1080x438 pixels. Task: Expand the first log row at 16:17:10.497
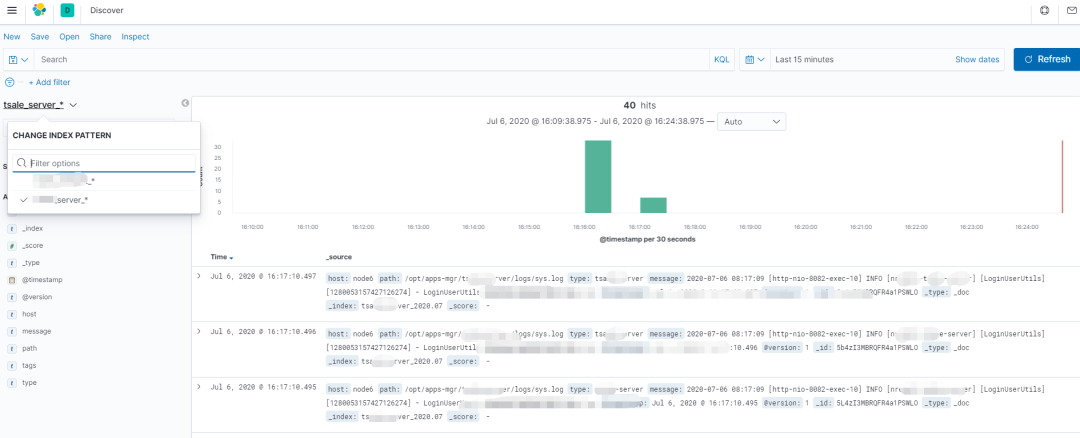pos(199,276)
